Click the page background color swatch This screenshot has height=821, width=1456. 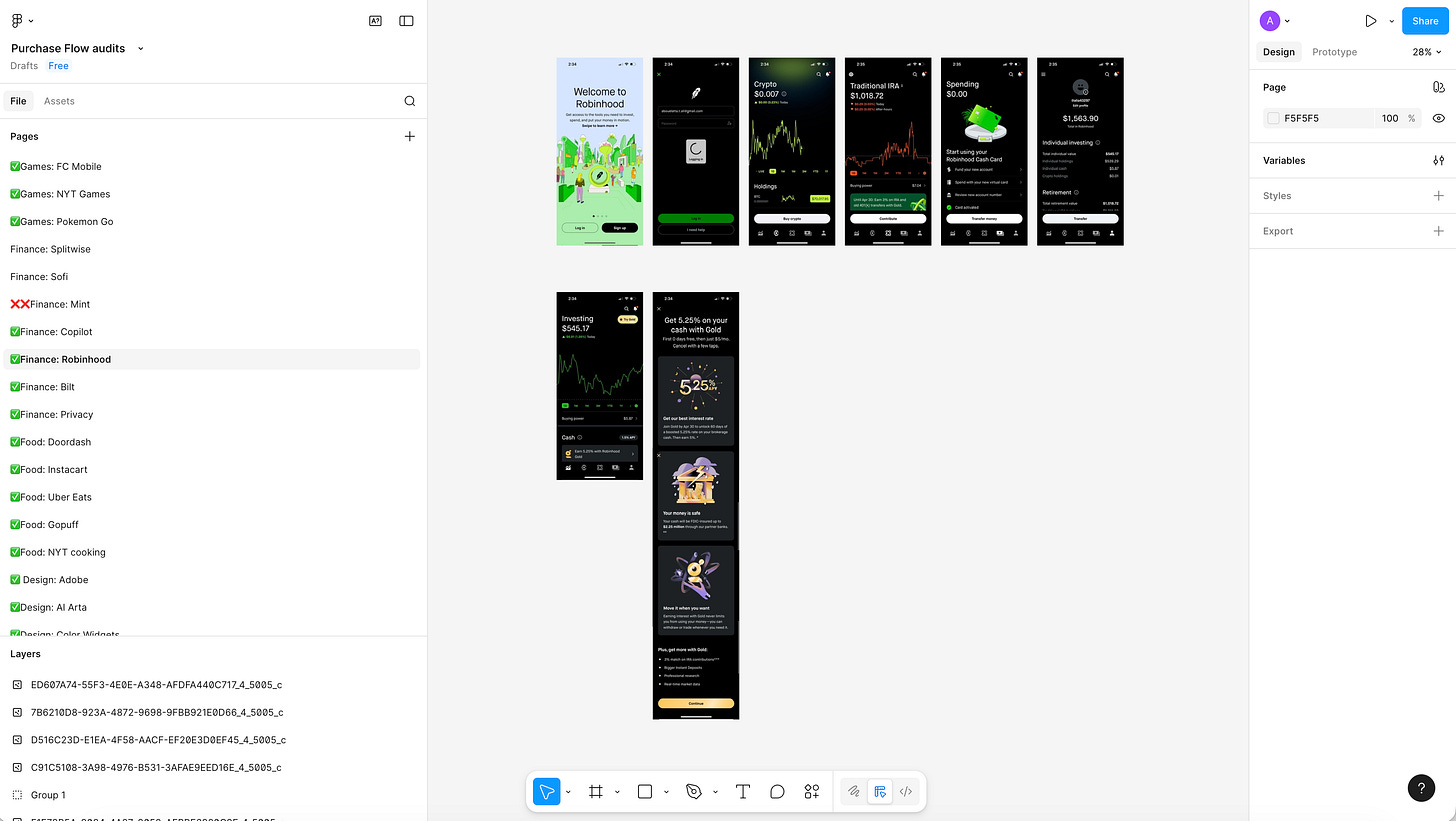click(x=1273, y=118)
